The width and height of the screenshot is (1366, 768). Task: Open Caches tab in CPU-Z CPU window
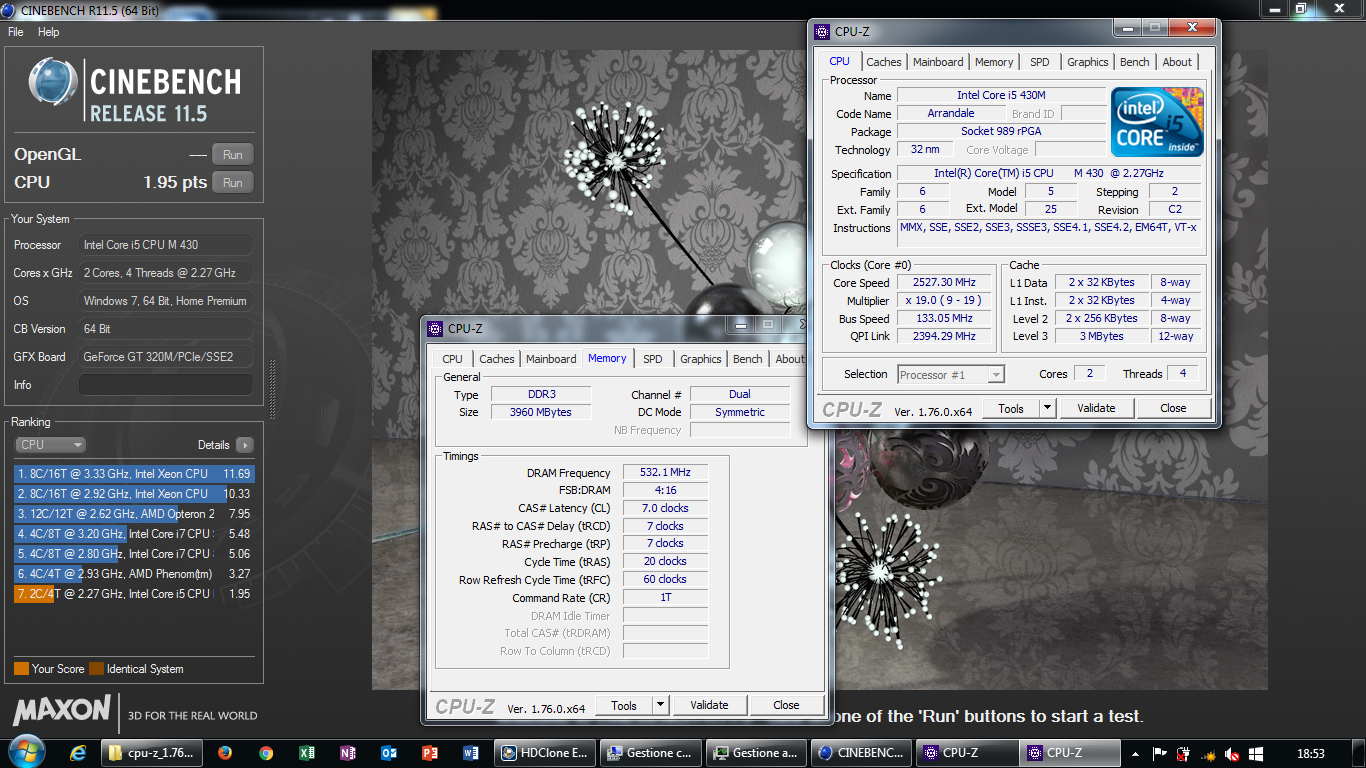[884, 62]
